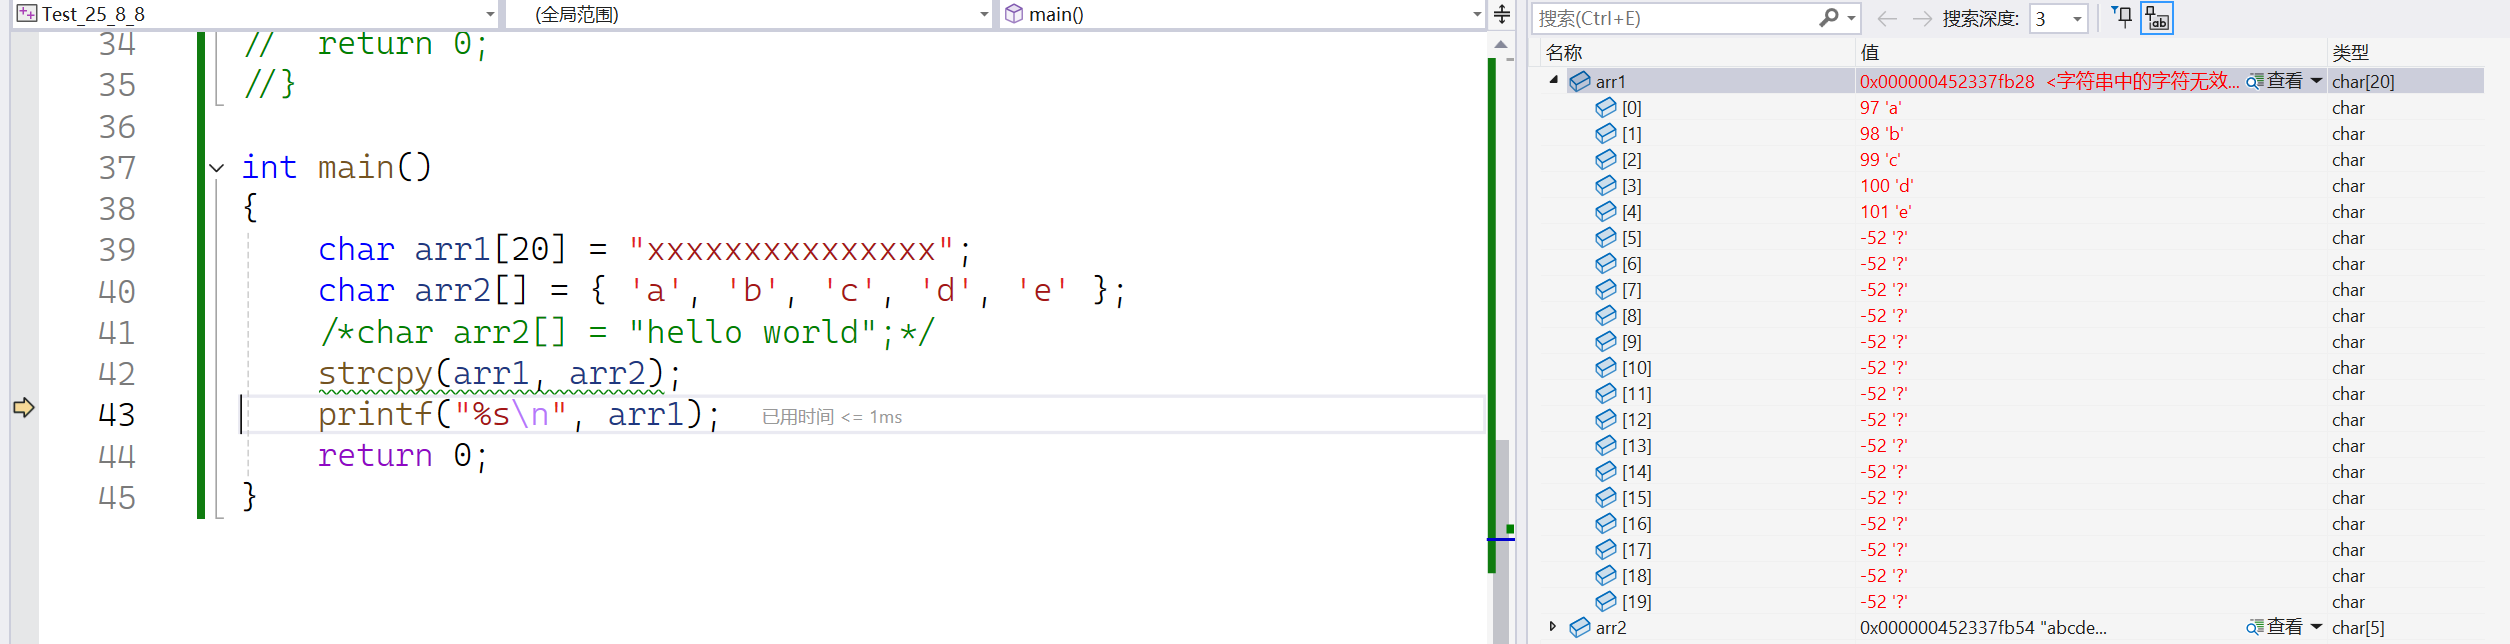The height and width of the screenshot is (644, 2510).
Task: Click the cube icon of element [13]
Action: coord(1606,445)
